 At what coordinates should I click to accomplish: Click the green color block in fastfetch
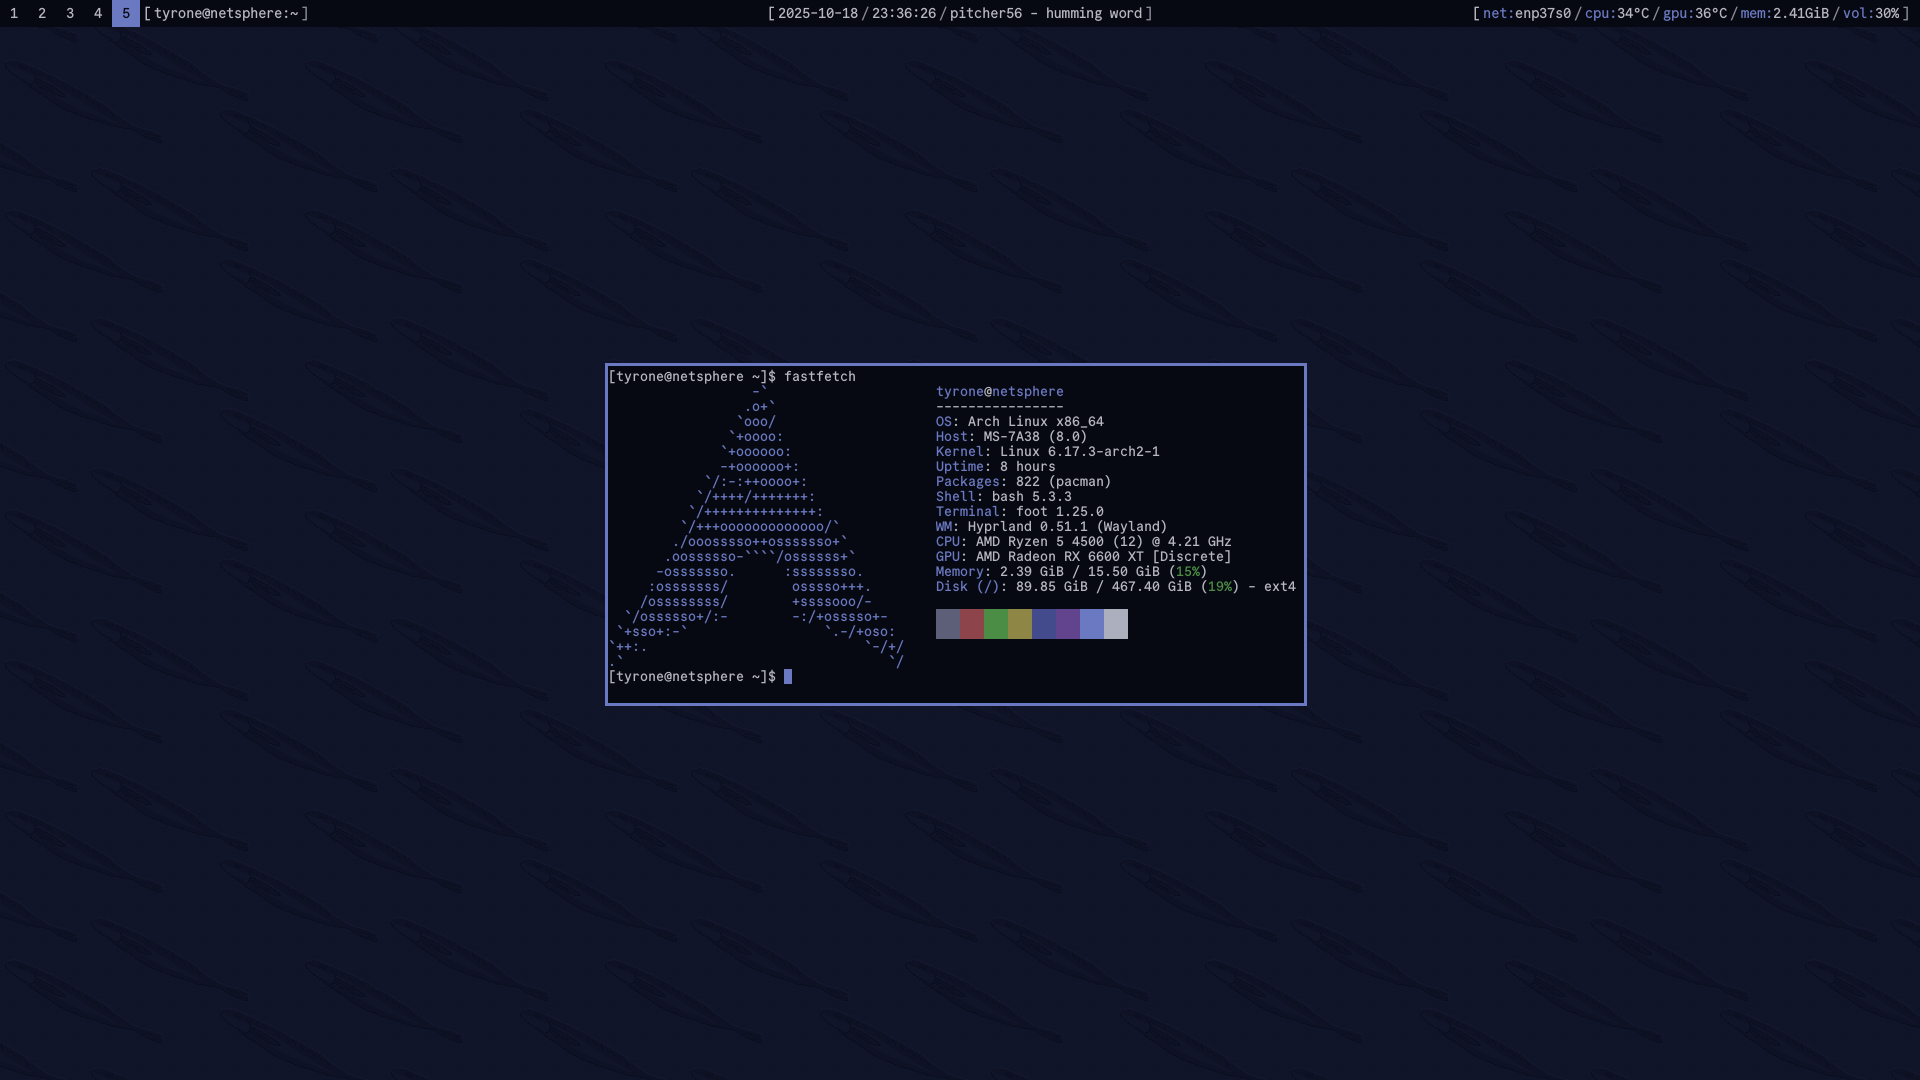point(995,624)
